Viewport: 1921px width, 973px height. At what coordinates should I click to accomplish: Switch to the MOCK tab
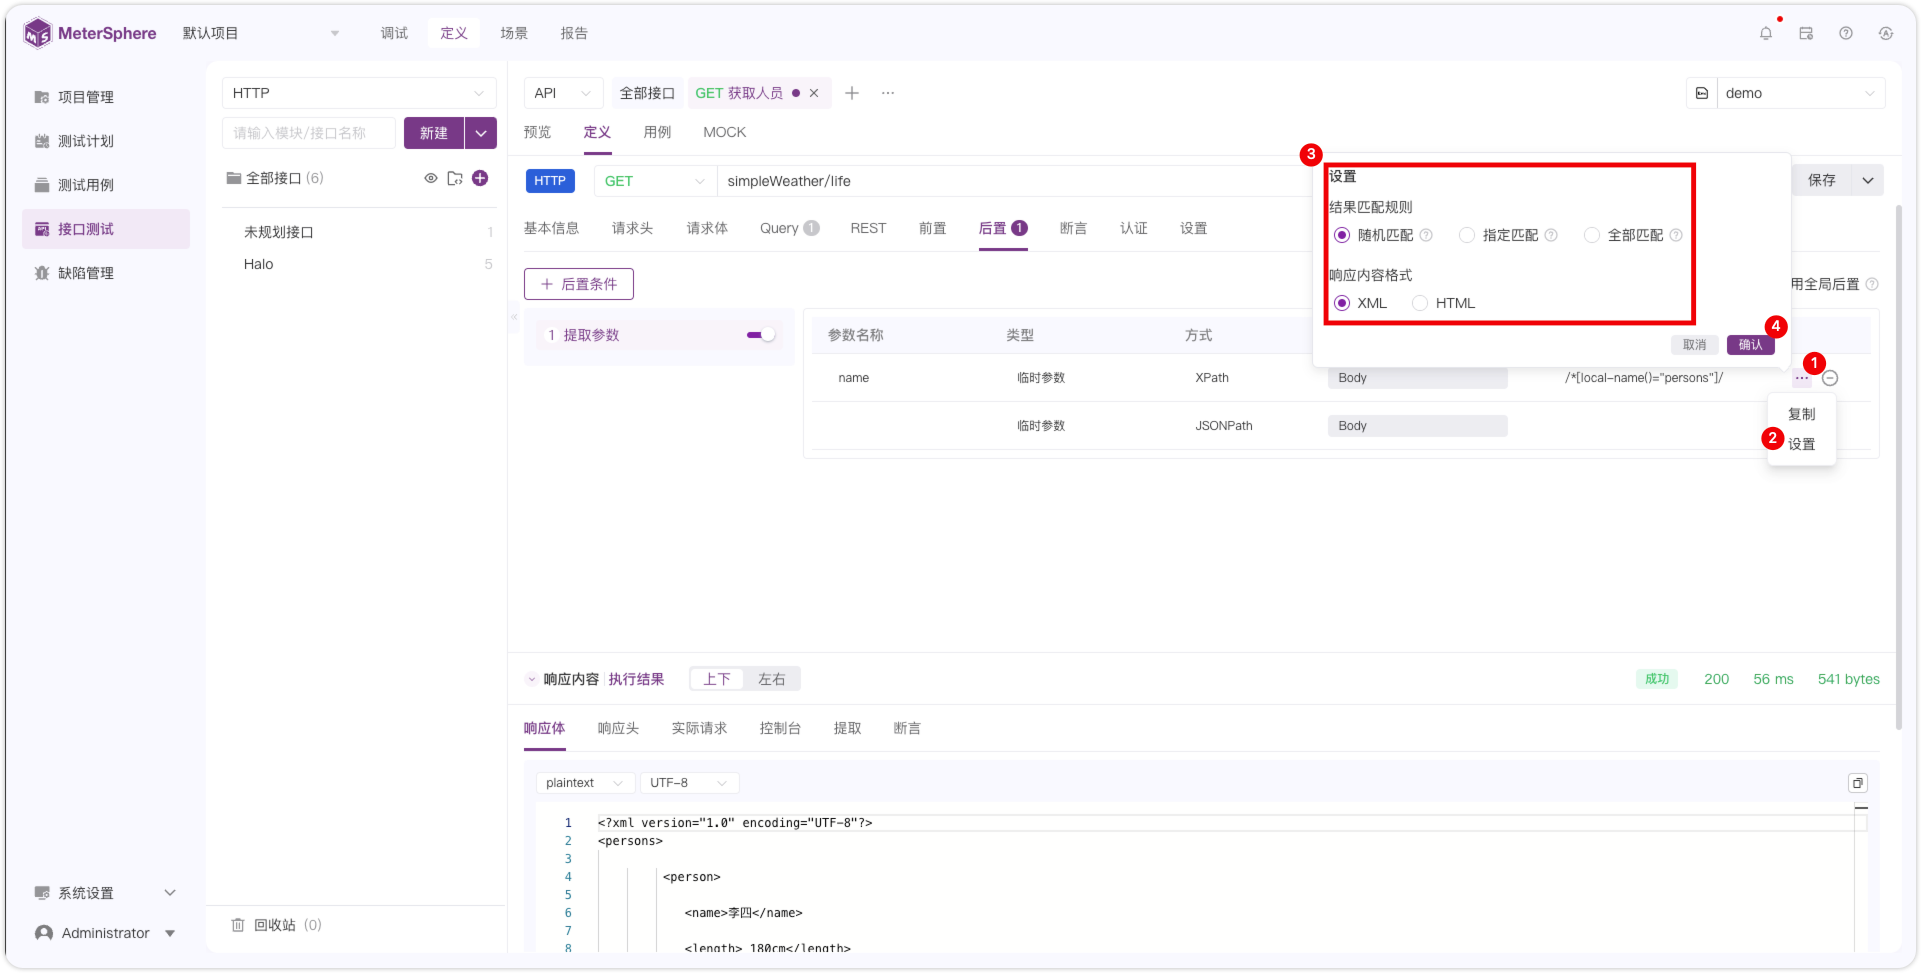(x=724, y=132)
